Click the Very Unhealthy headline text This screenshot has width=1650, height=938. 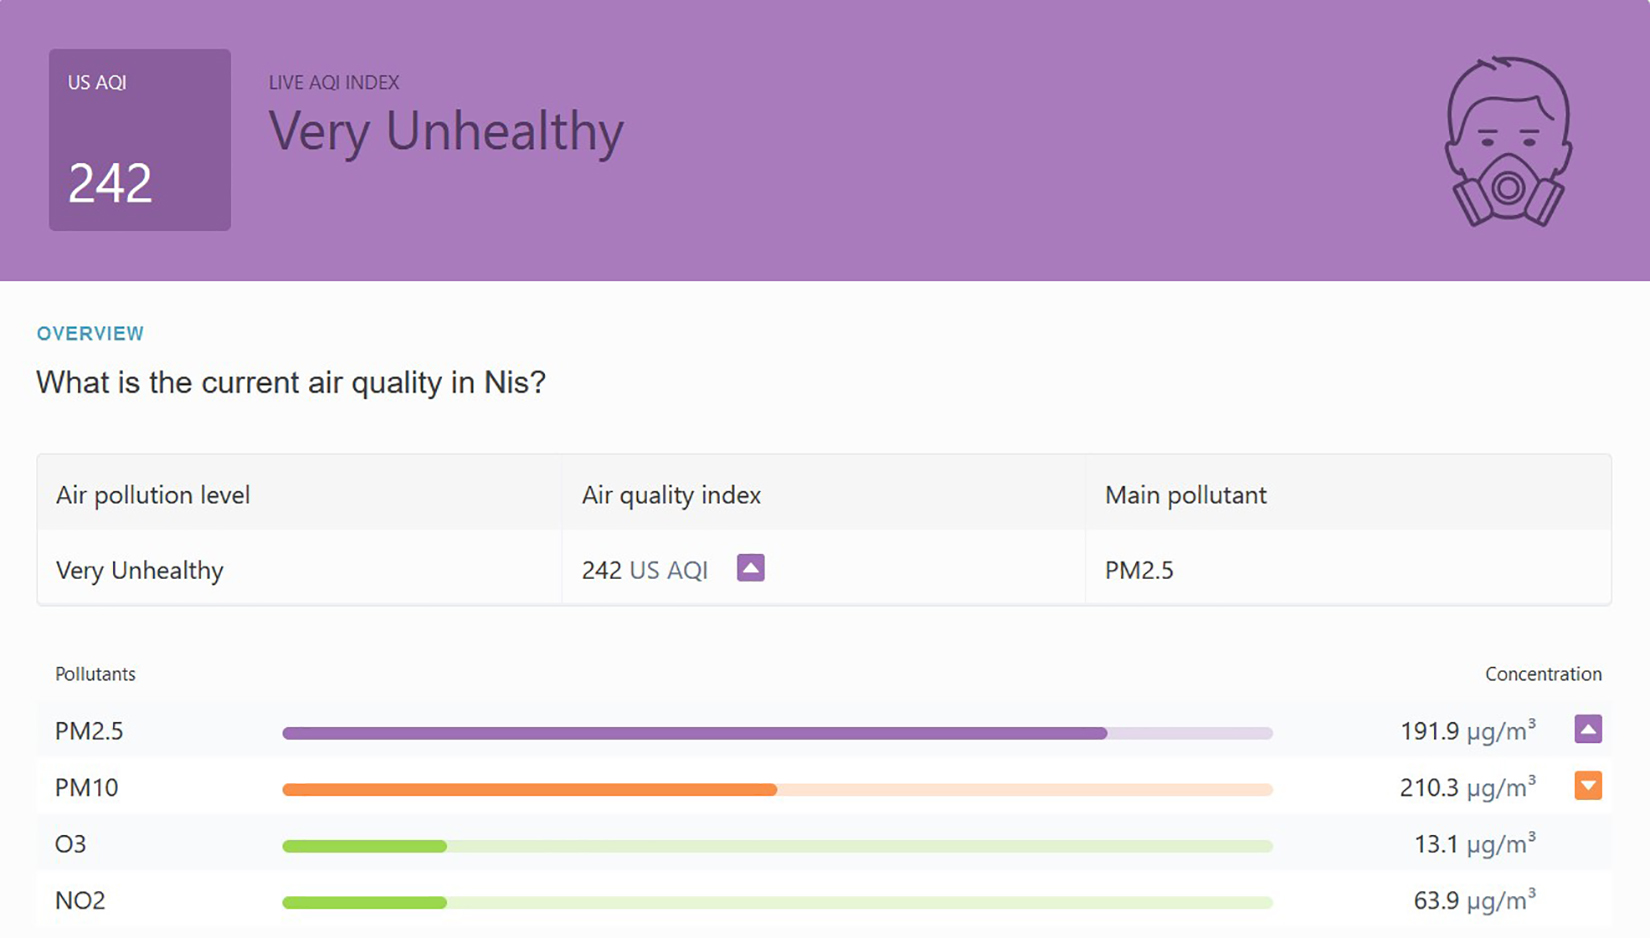click(x=446, y=131)
